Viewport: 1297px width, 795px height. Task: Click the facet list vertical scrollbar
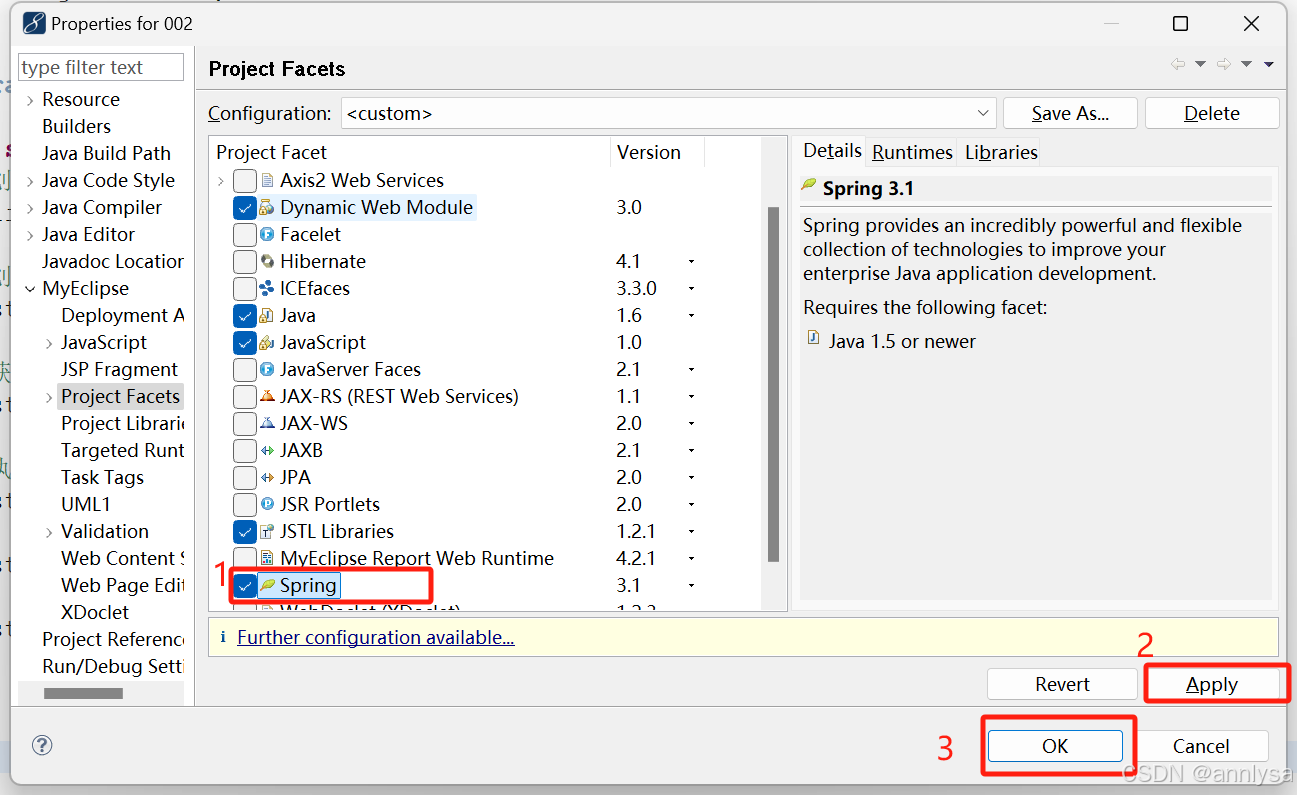(x=772, y=384)
